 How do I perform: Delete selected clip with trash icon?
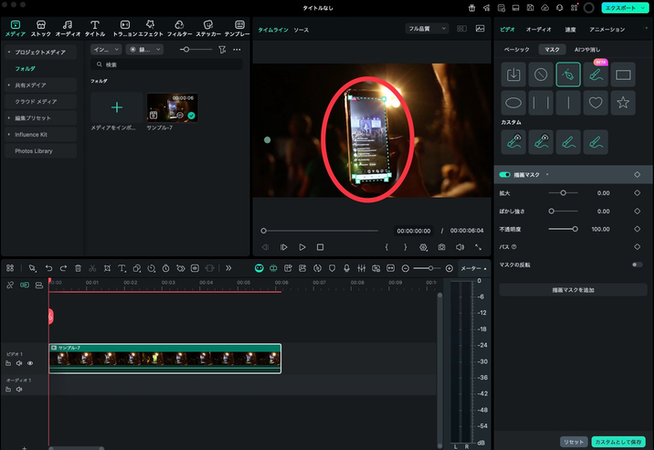[78, 268]
